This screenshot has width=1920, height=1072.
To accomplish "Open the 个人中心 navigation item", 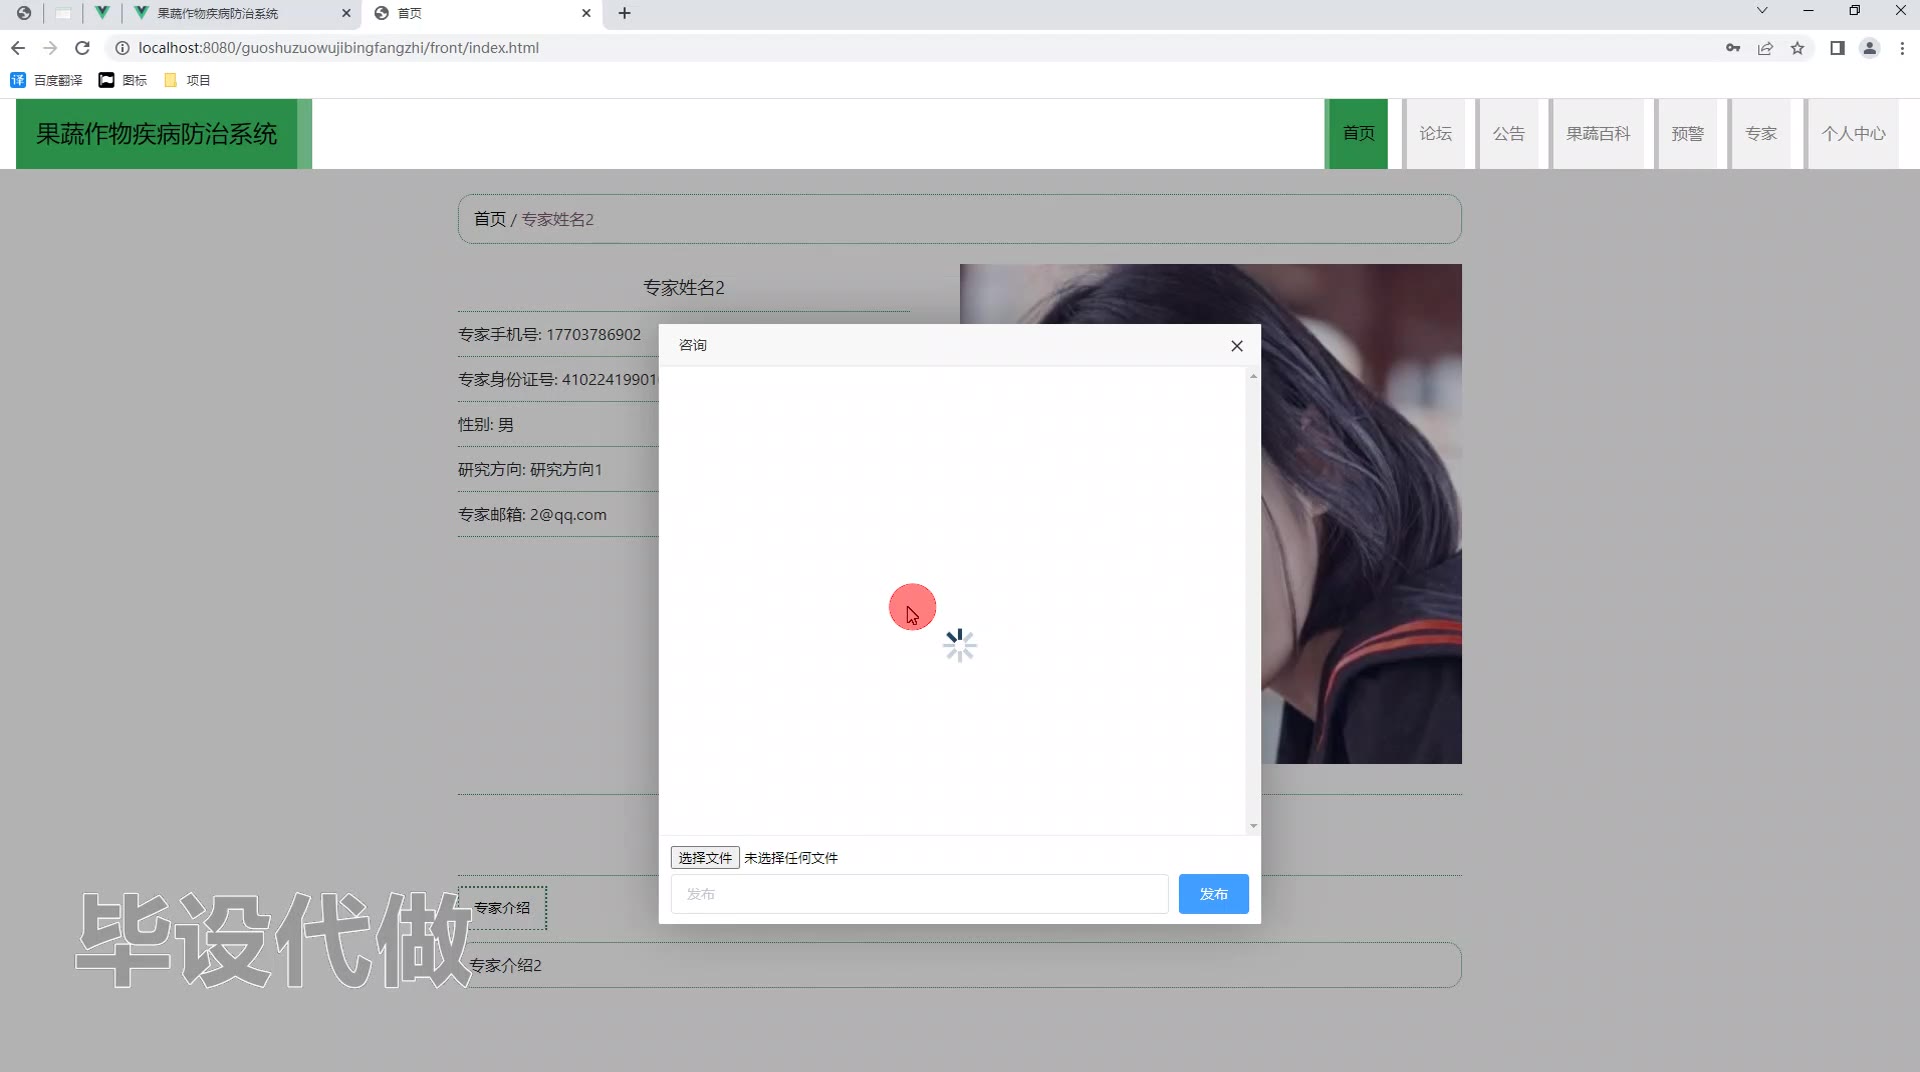I will (x=1852, y=134).
